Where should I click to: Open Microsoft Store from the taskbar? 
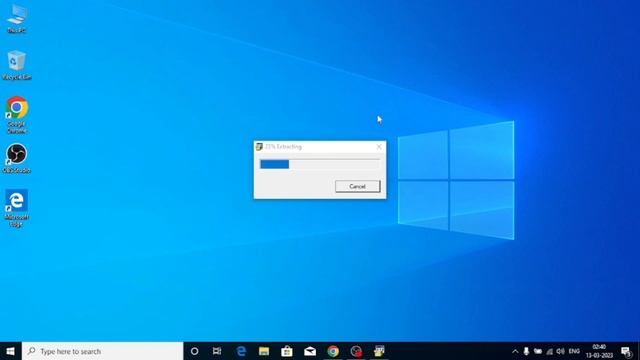[x=287, y=351]
